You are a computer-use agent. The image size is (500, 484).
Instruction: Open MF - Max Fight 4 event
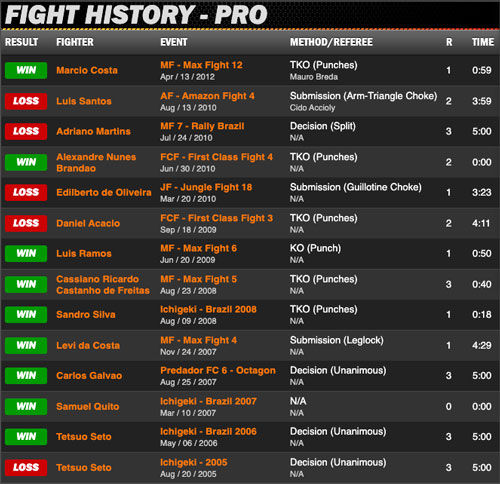[x=199, y=340]
